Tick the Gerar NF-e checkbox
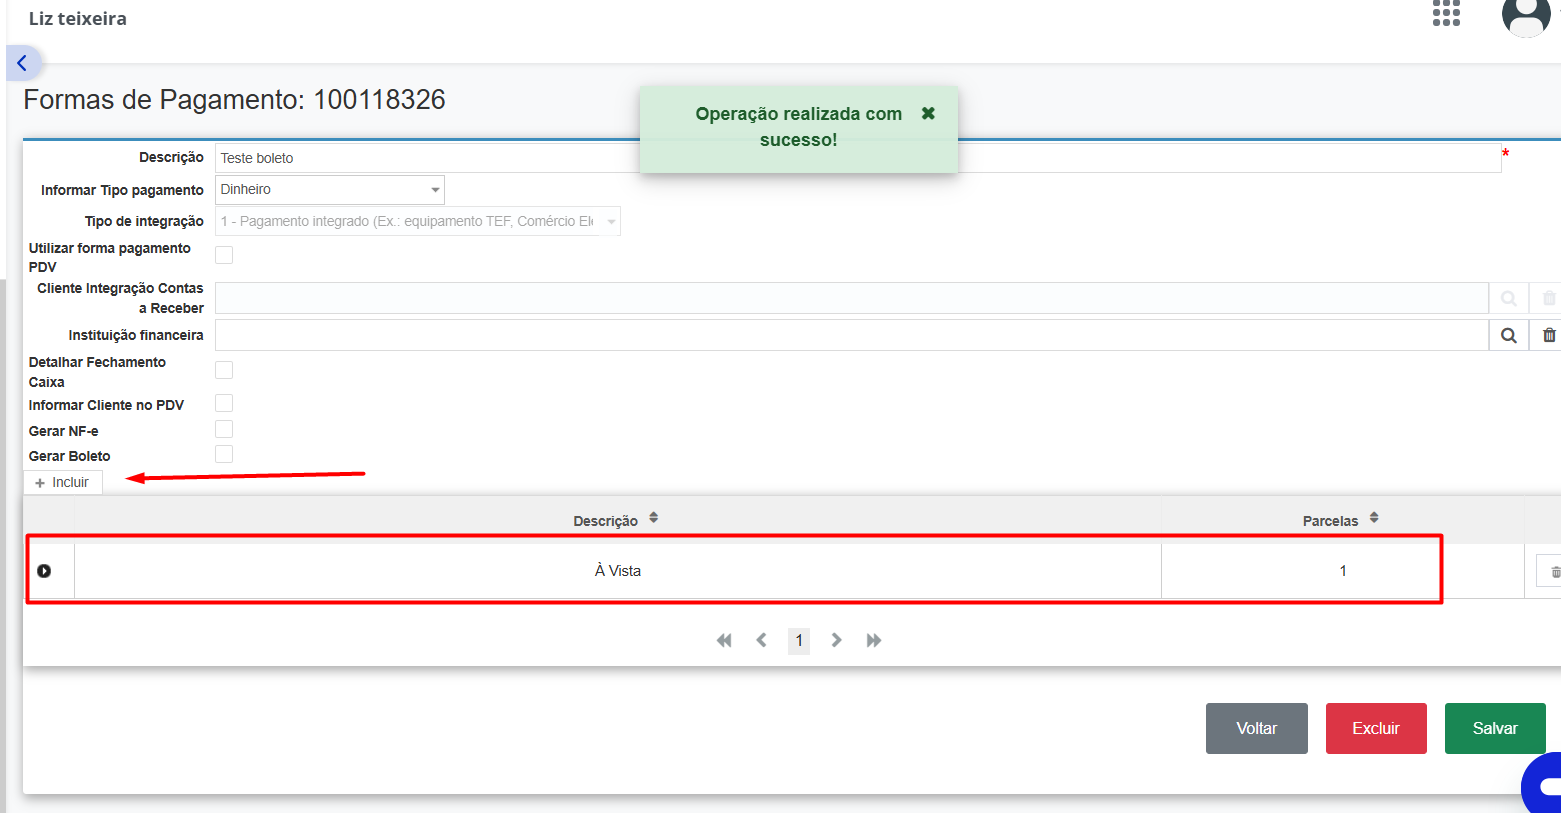 tap(224, 429)
